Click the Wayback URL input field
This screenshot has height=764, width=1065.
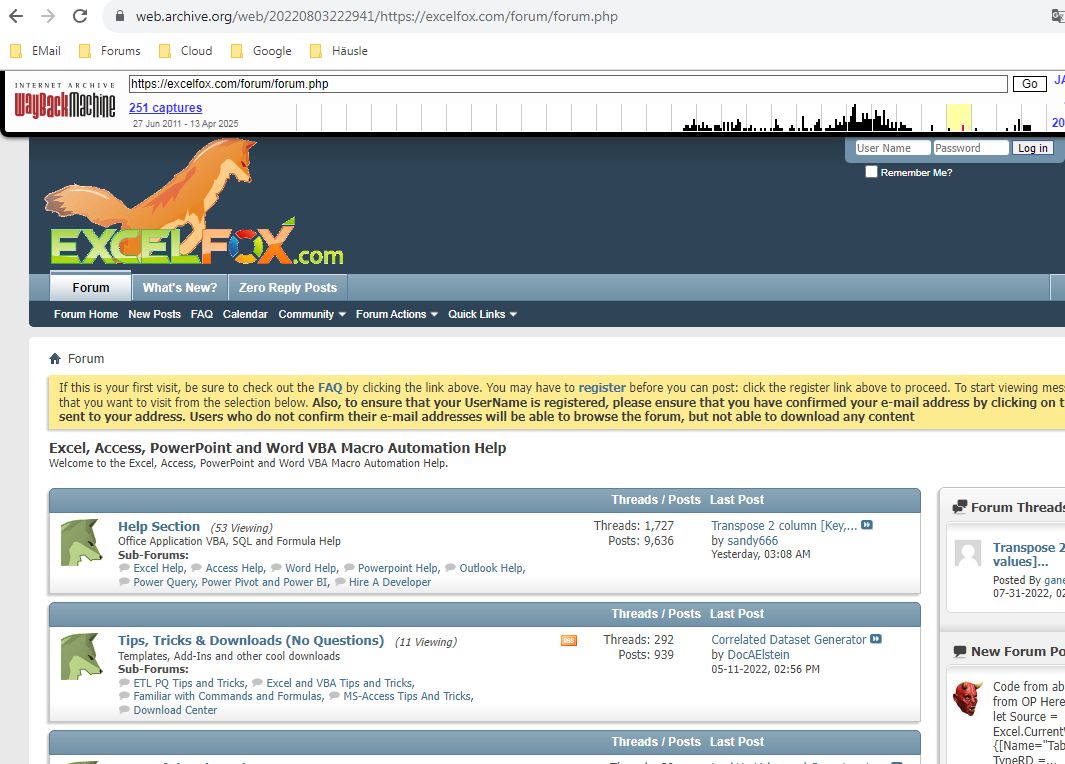568,84
